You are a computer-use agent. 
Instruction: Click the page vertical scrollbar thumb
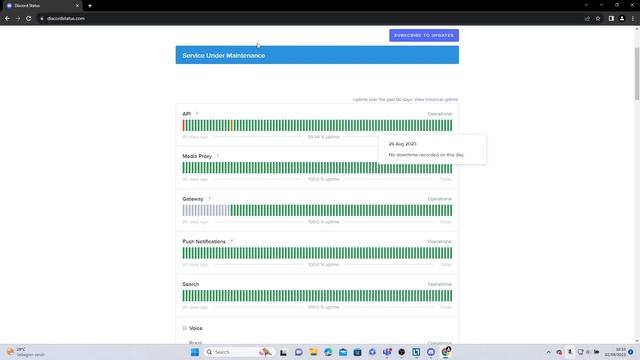tap(637, 73)
